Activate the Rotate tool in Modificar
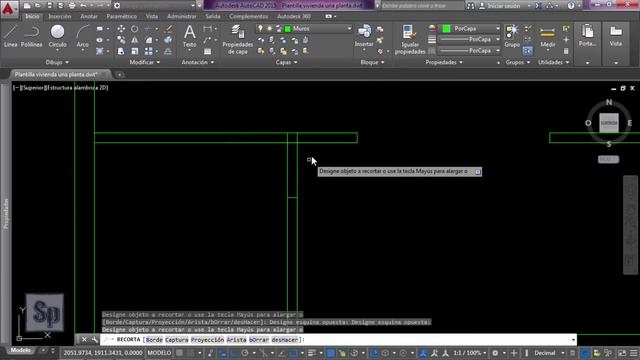The height and width of the screenshot is (360, 640). pos(134,29)
